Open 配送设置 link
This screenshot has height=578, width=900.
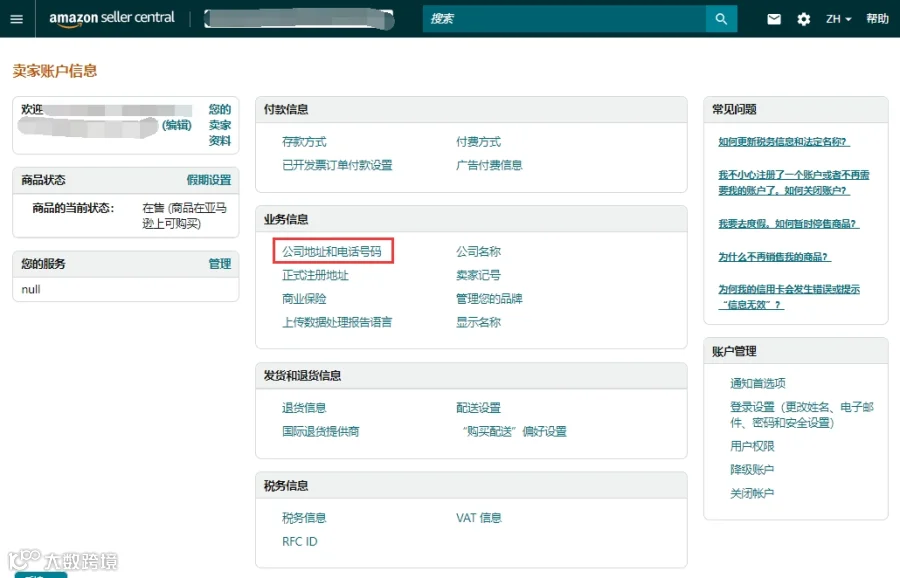[479, 408]
